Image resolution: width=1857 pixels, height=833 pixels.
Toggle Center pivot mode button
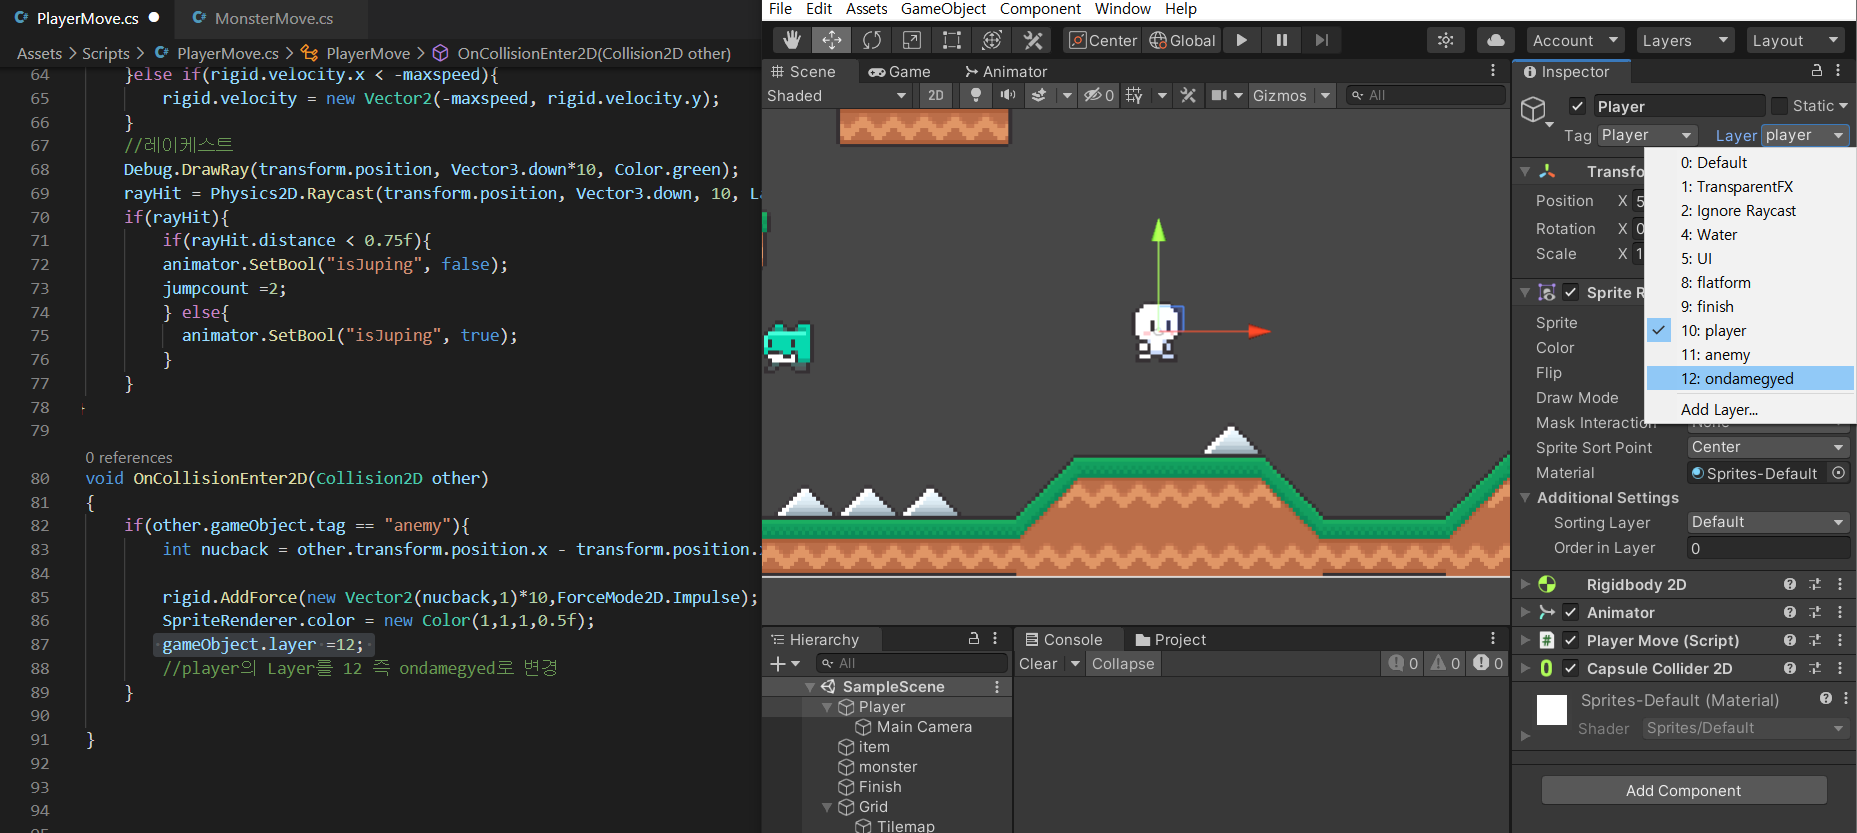(1103, 40)
